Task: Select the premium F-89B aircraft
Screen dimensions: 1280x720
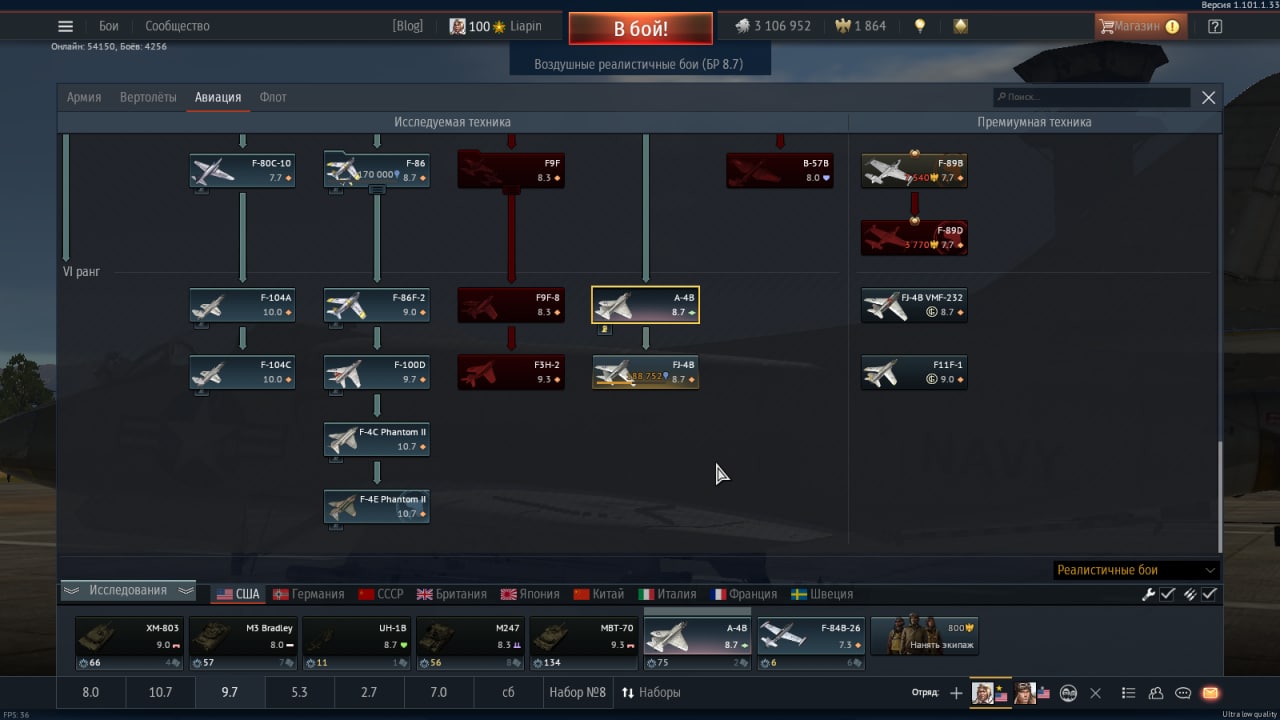Action: pyautogui.click(x=914, y=170)
